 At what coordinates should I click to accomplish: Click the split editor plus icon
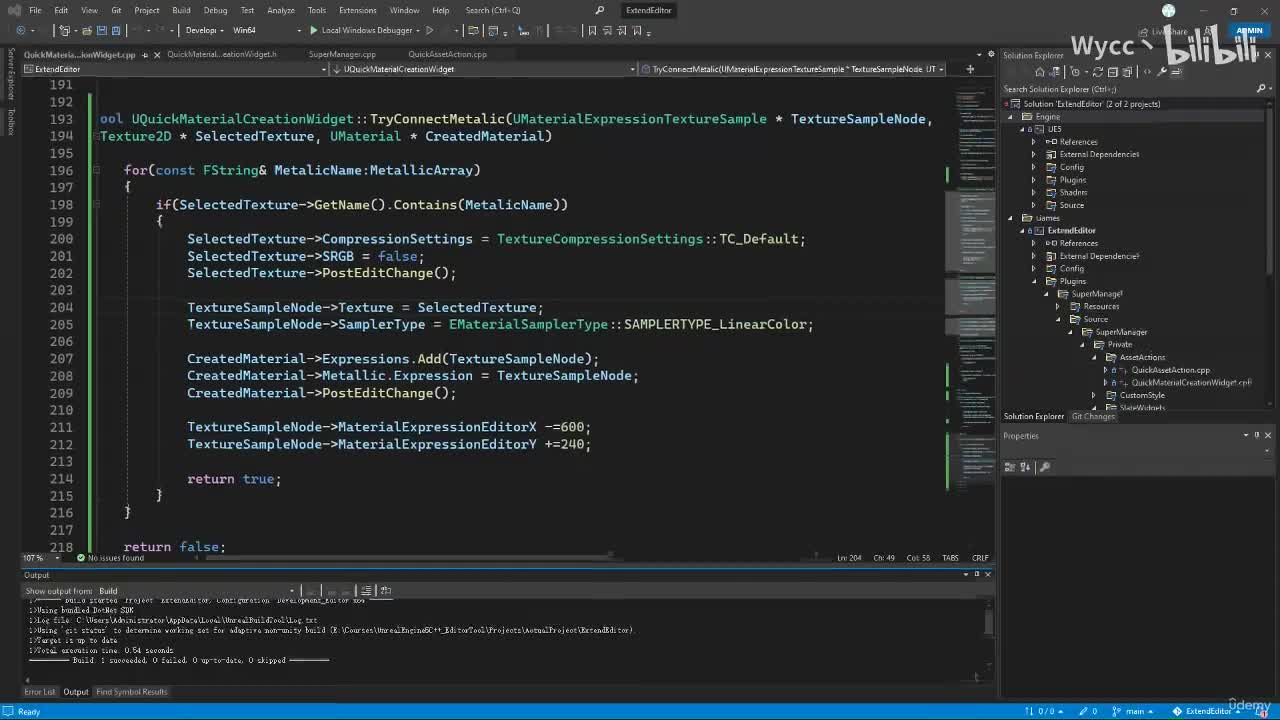tap(970, 69)
